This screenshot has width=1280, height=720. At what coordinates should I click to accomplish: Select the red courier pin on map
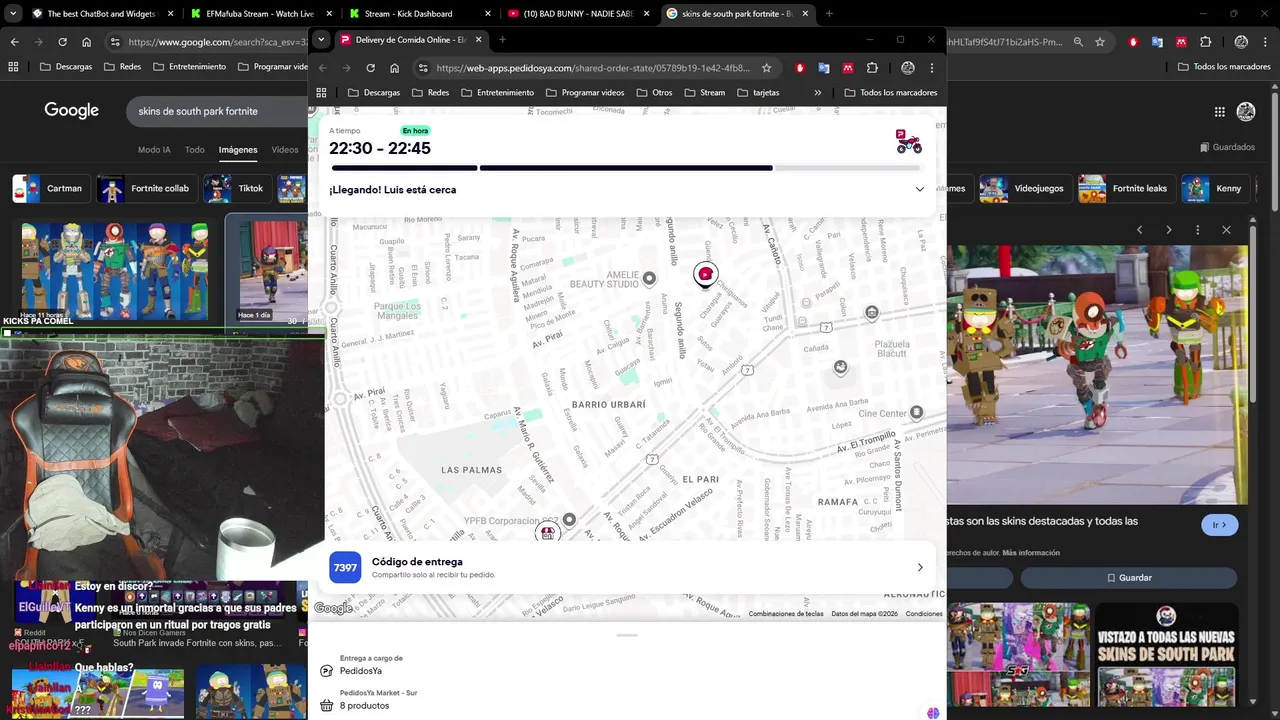coord(705,274)
